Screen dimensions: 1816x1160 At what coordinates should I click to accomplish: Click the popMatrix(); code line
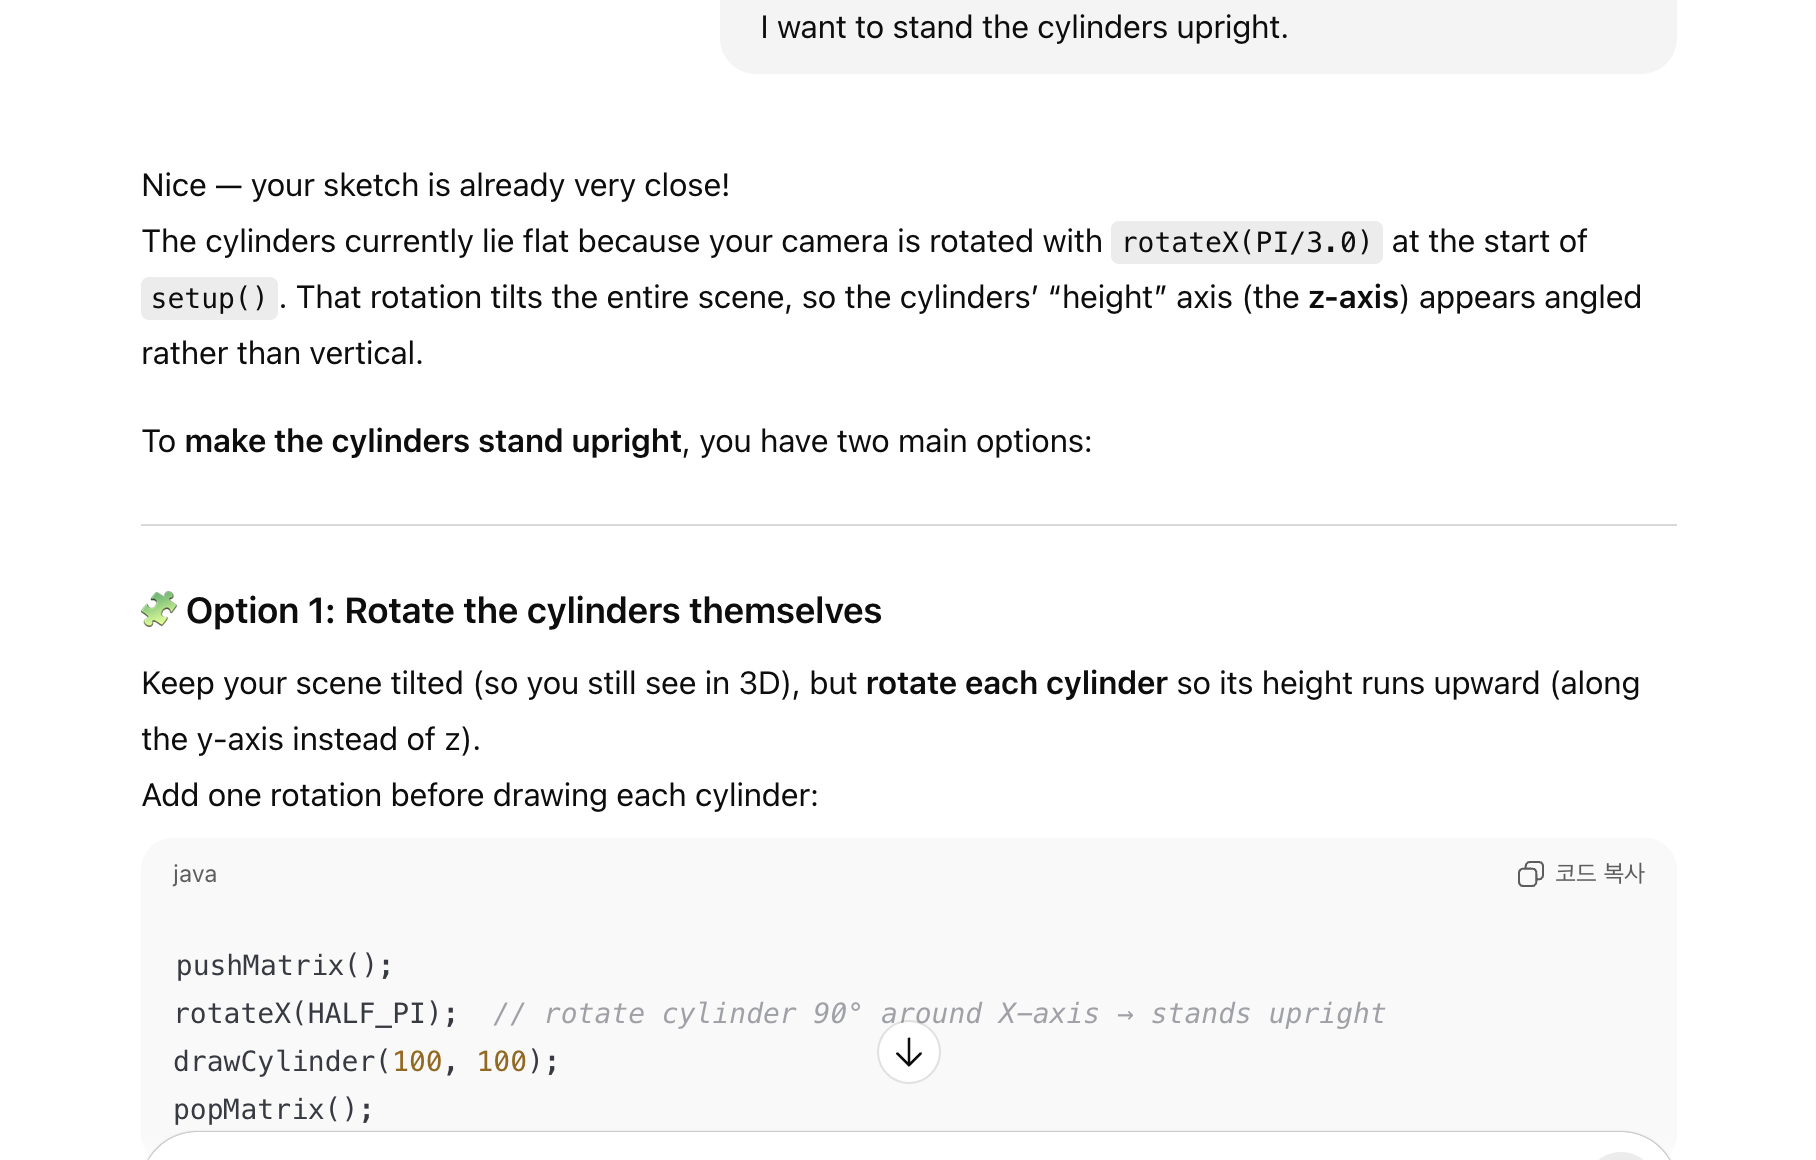coord(274,1109)
